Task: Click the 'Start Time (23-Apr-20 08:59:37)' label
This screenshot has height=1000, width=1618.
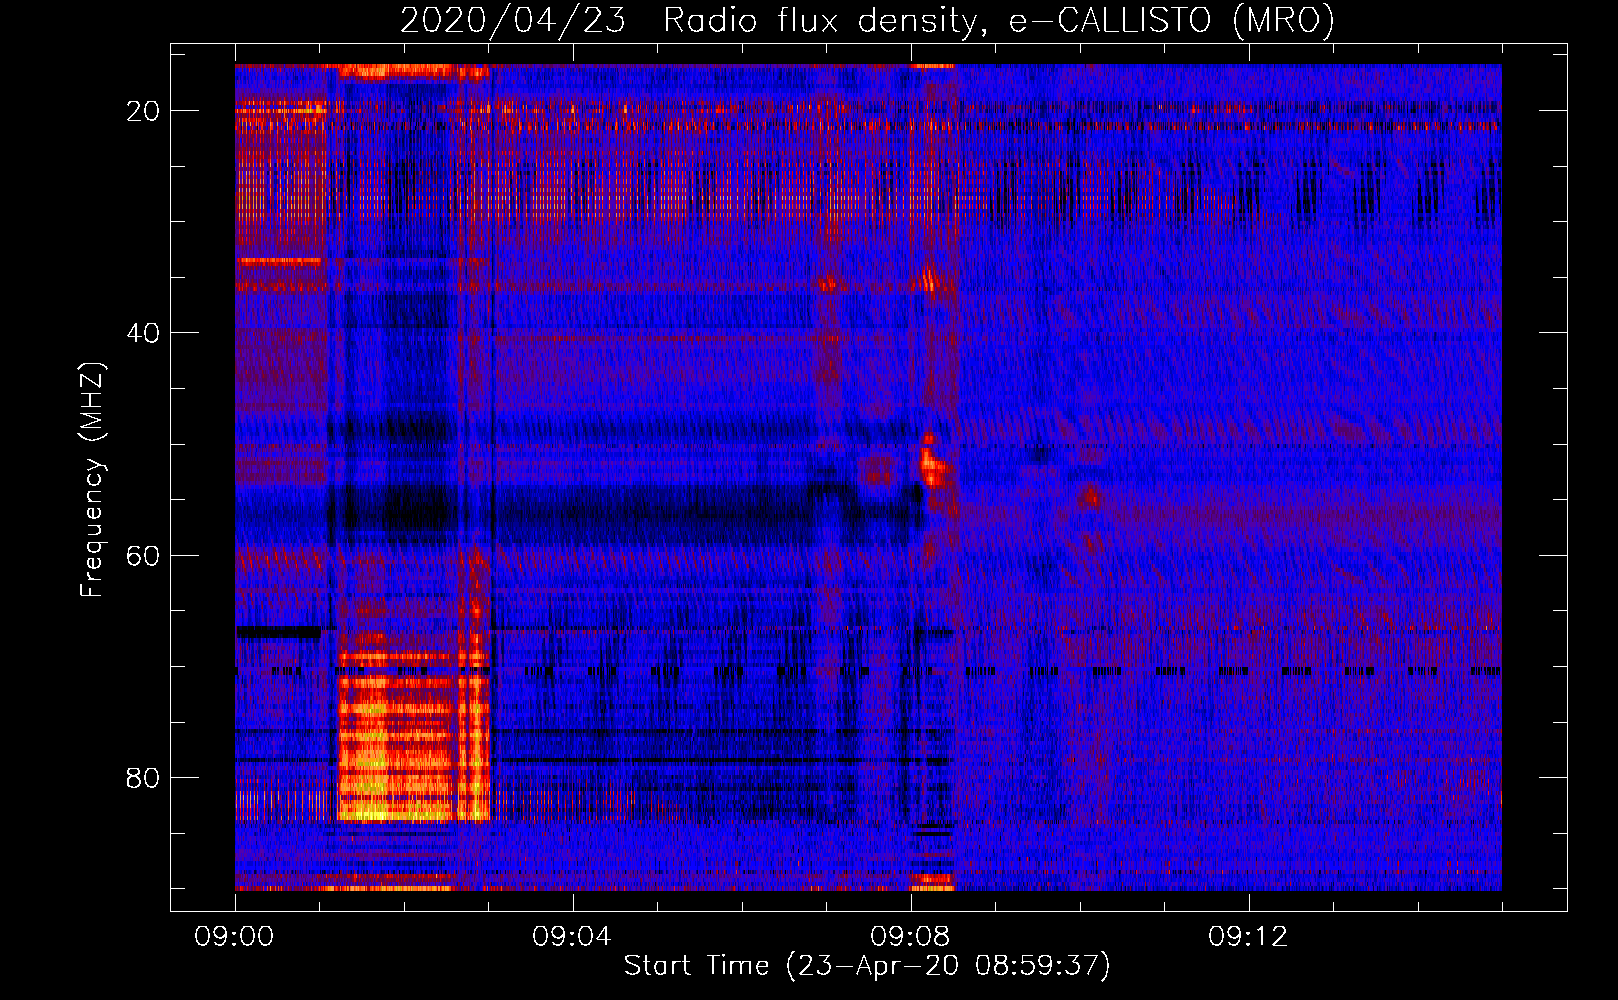Action: (x=867, y=966)
